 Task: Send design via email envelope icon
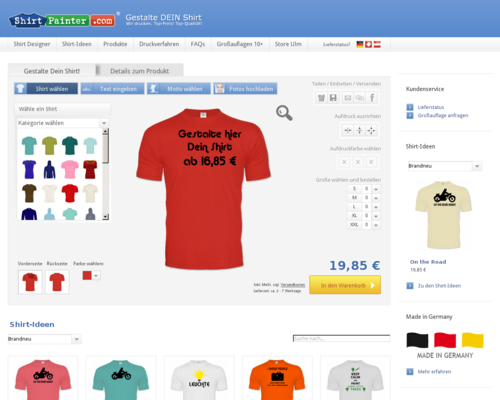click(x=348, y=98)
